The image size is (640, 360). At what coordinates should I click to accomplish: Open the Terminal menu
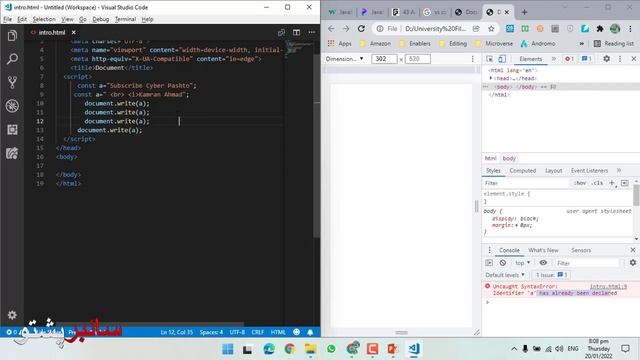pyautogui.click(x=125, y=19)
